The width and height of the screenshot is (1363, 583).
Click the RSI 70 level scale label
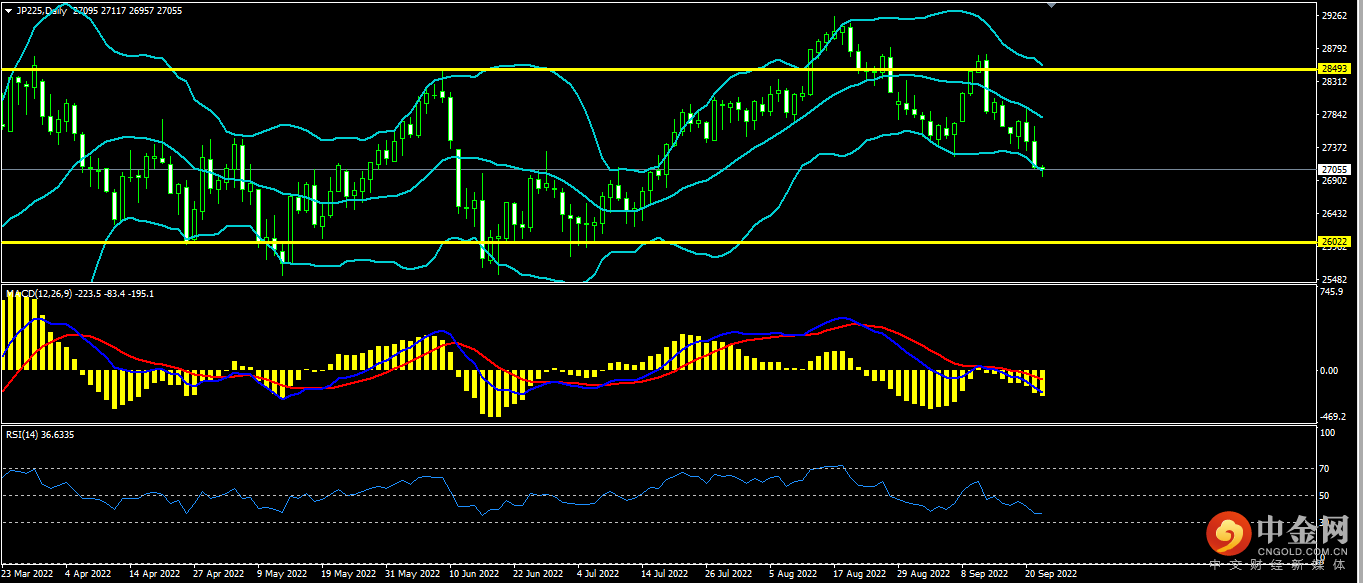tap(1325, 468)
